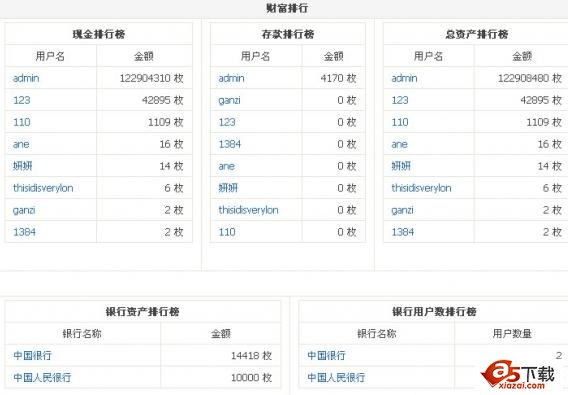
Task: Open thisidisverylon in 存款排行榜 table
Action: [x=248, y=210]
